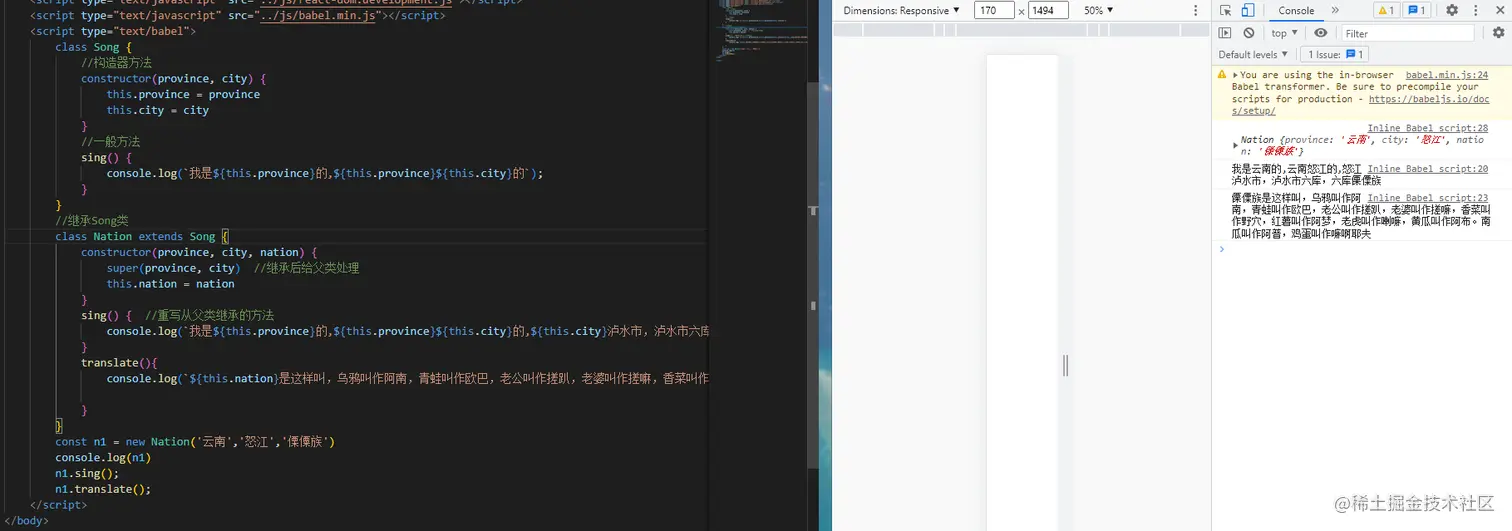Click 'this.province = province' line
The image size is (1512, 531).
[x=184, y=94]
